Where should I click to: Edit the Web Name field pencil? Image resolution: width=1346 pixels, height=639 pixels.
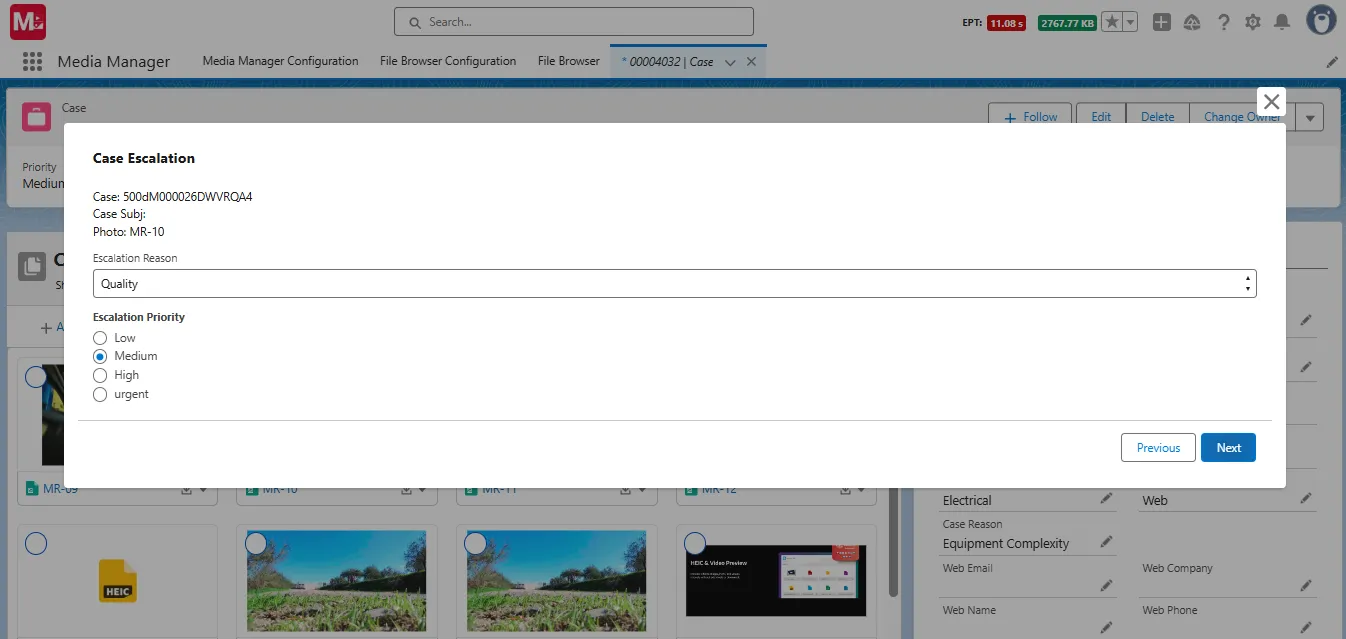[x=1106, y=627]
